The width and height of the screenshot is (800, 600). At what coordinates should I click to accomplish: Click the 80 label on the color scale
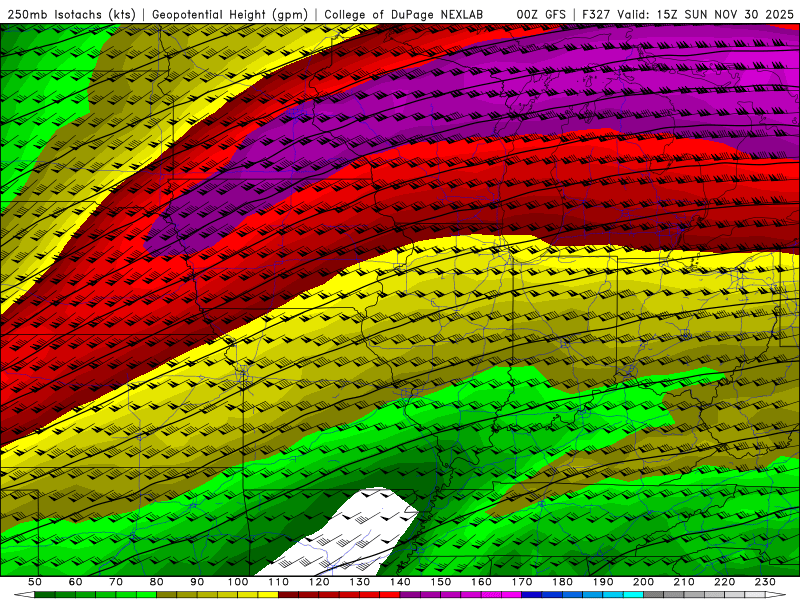[x=157, y=582]
